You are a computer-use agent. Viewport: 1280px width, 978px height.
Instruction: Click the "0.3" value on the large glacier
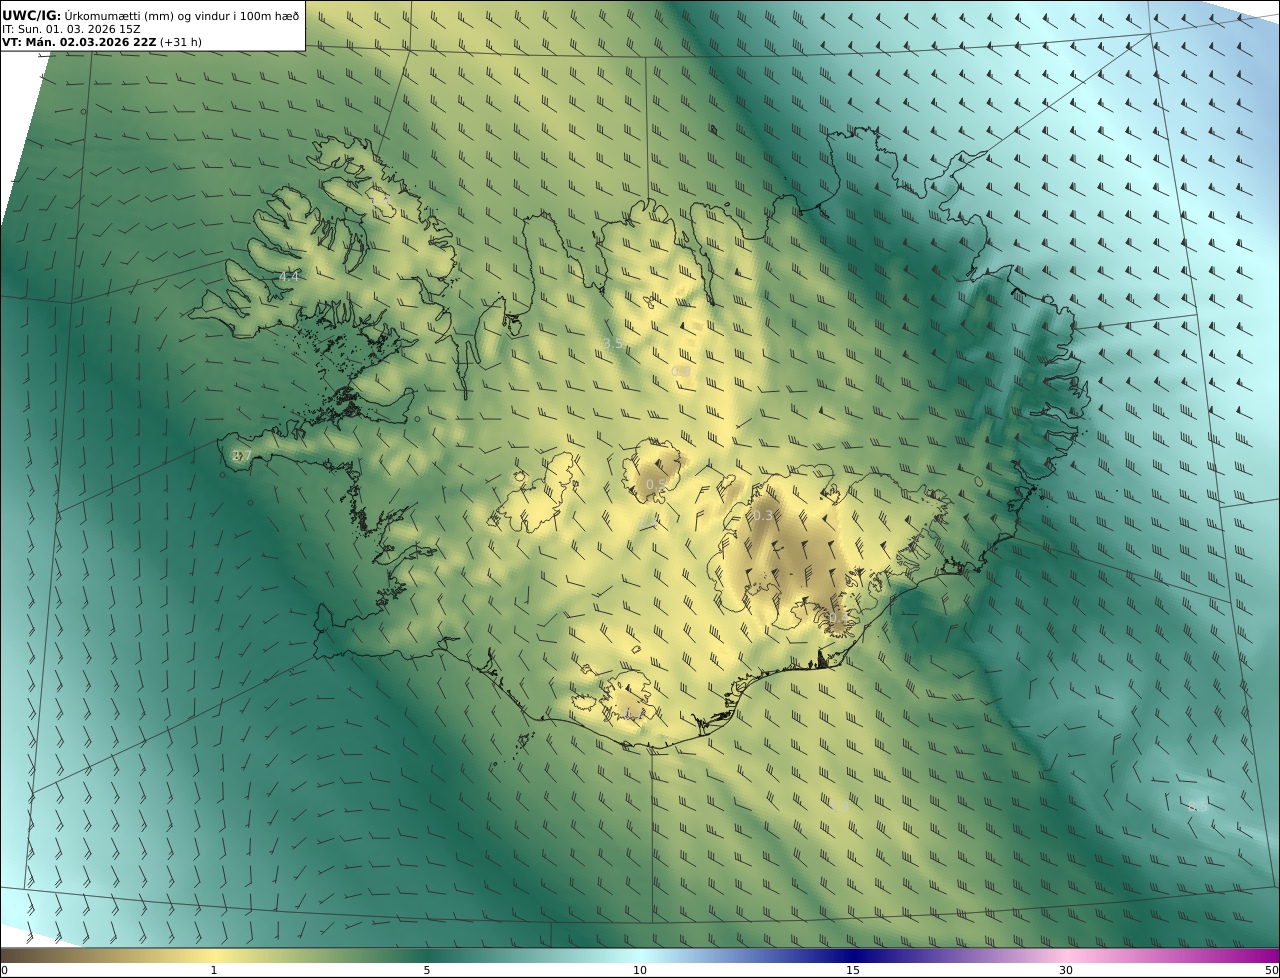(x=763, y=515)
